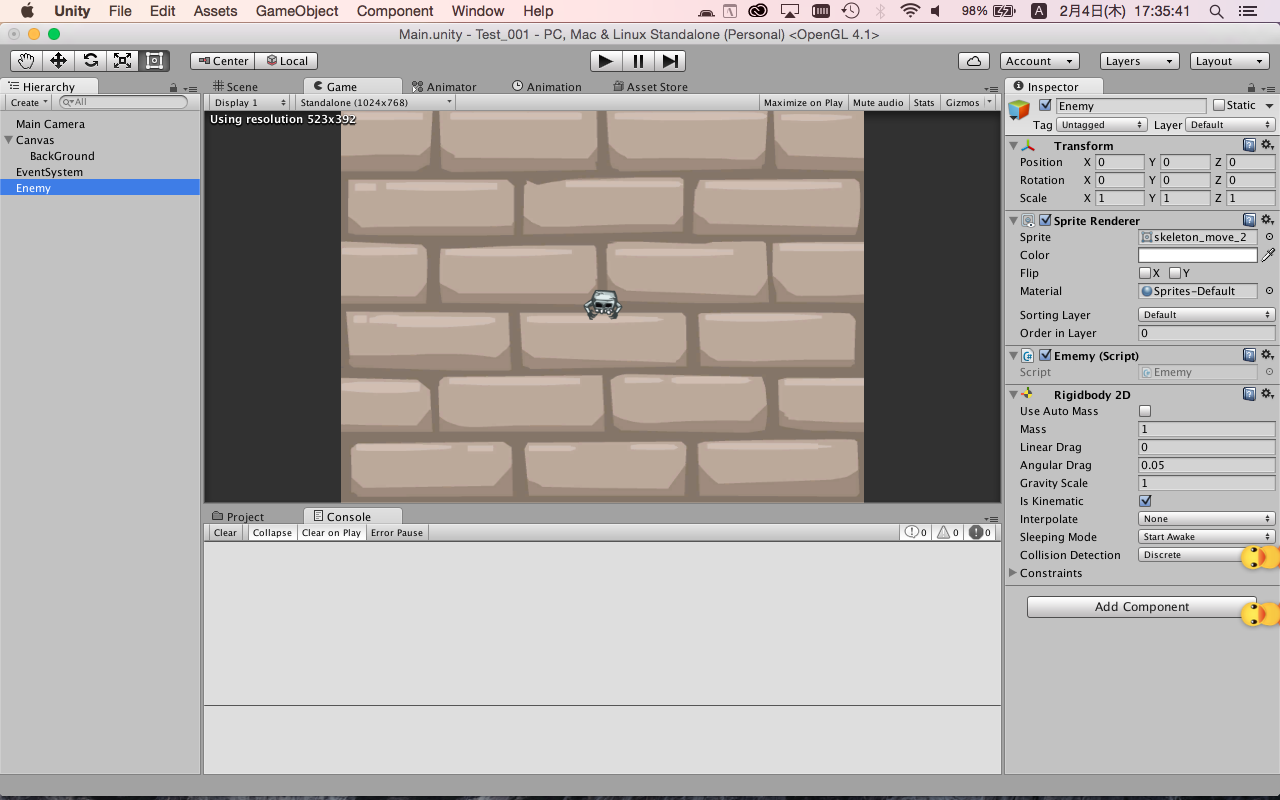This screenshot has width=1280, height=800.
Task: Open Rigidbody 2D help icon
Action: click(1249, 394)
